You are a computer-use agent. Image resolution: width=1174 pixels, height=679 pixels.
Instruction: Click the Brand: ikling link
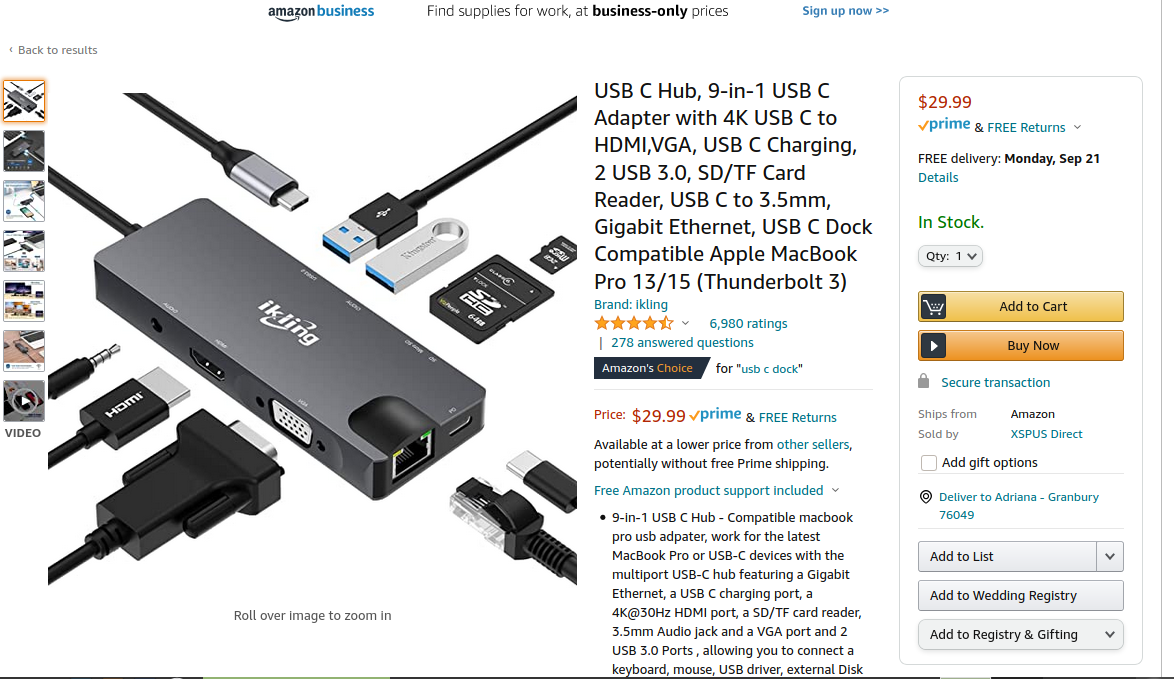[x=630, y=305]
